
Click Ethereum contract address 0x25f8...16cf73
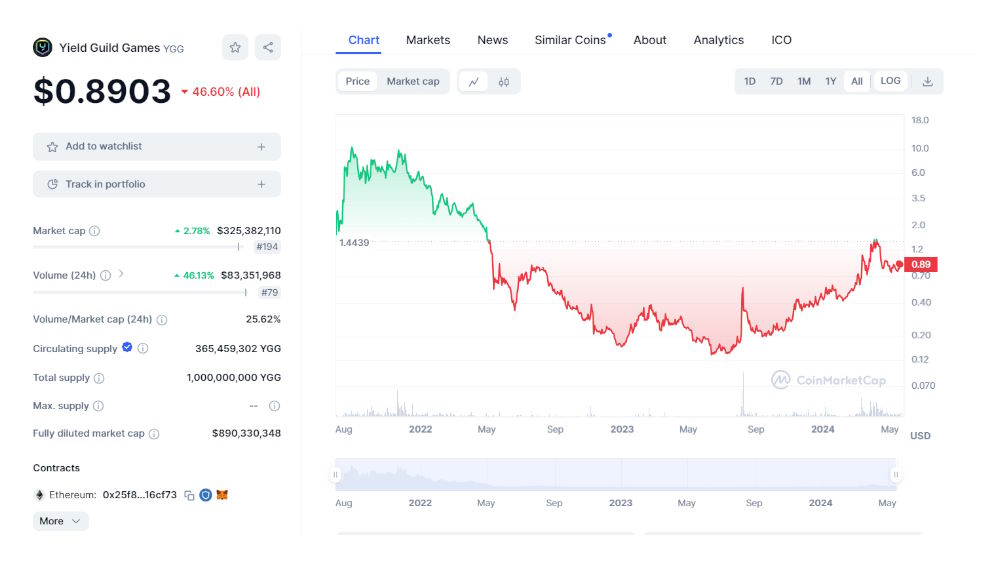tap(140, 495)
